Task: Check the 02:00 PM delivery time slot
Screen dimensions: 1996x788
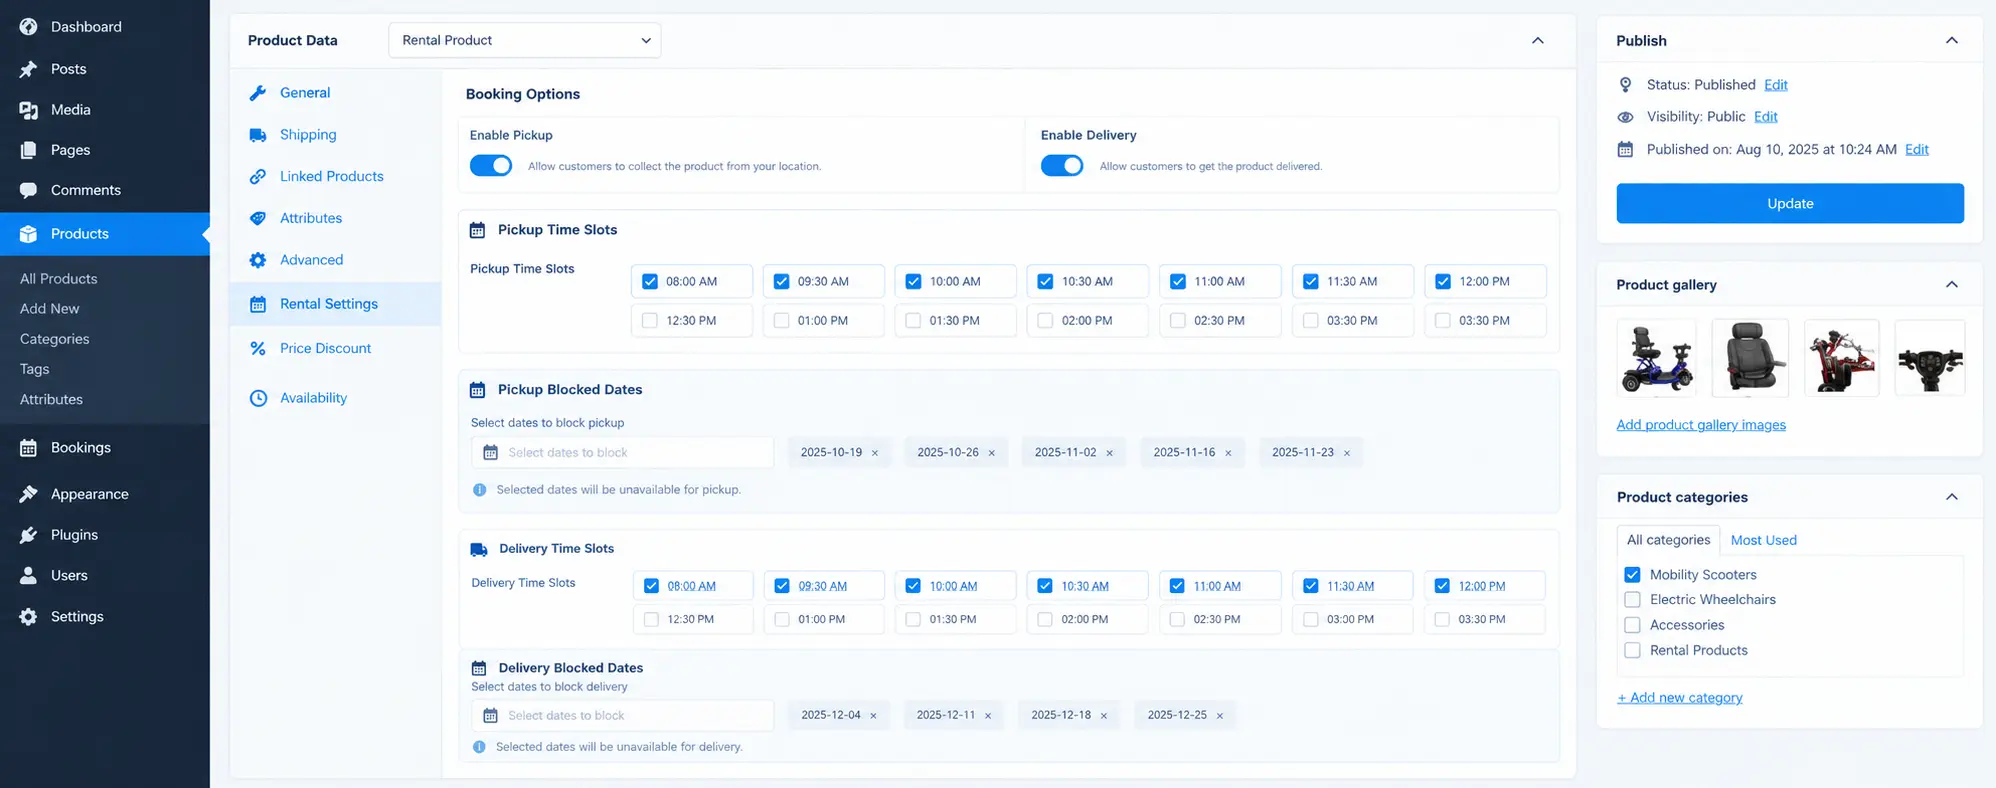Action: (x=1045, y=620)
